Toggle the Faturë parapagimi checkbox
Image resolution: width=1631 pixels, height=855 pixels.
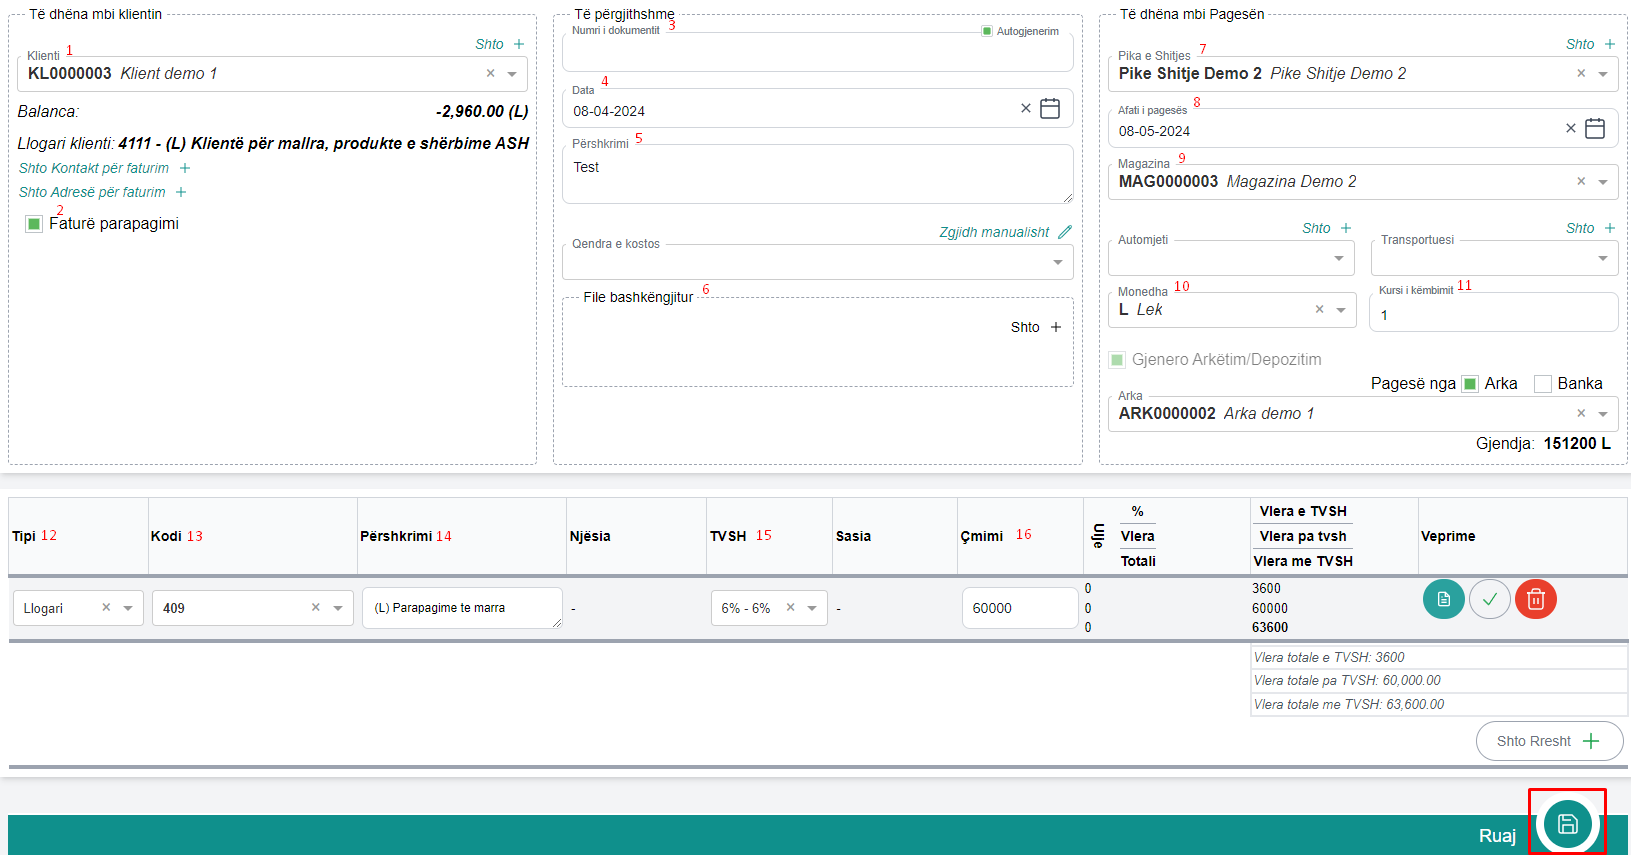[x=34, y=224]
